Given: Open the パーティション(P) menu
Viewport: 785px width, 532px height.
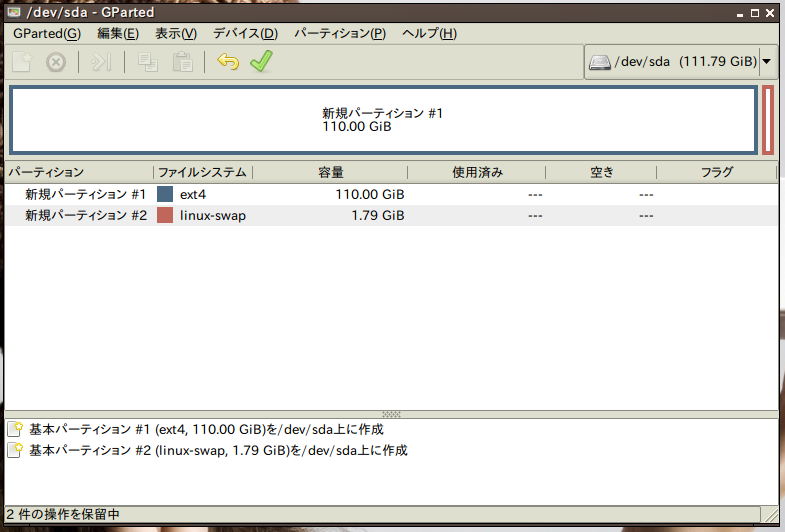Looking at the screenshot, I should [340, 34].
